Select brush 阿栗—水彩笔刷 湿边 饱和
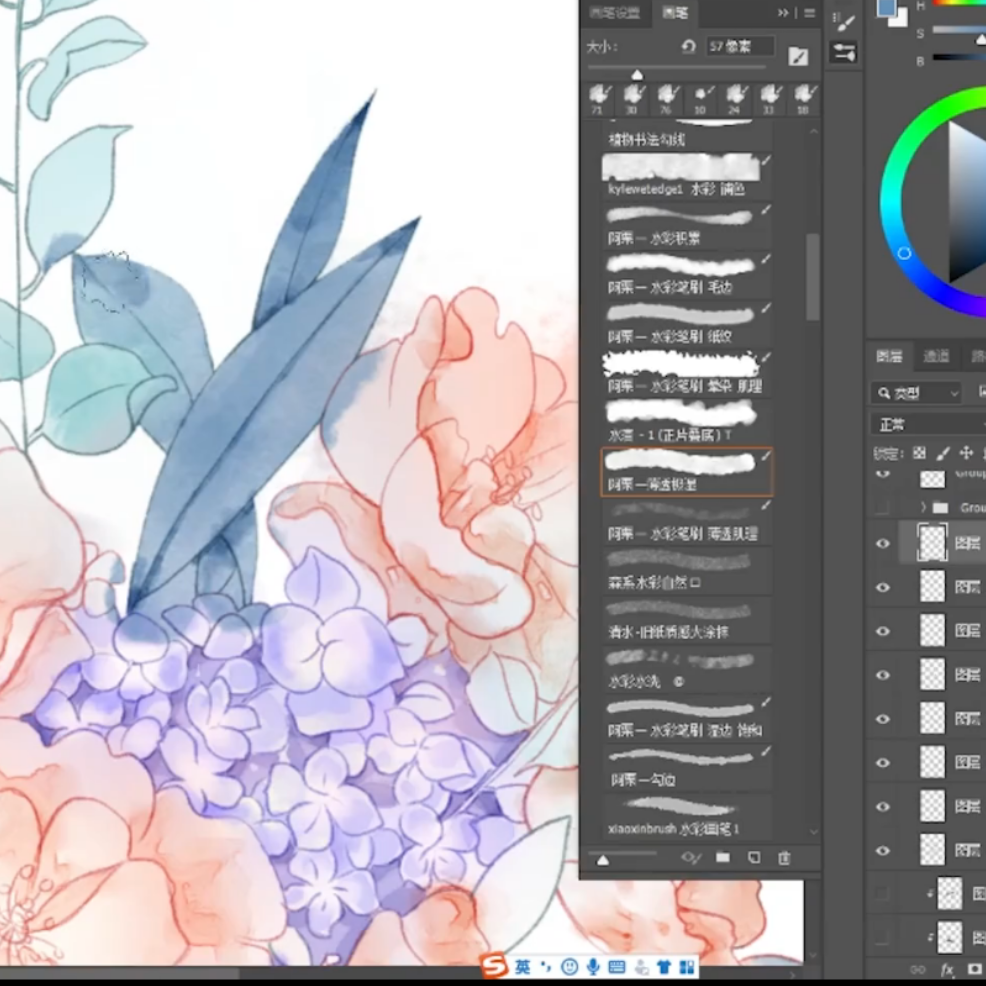 pyautogui.click(x=686, y=717)
